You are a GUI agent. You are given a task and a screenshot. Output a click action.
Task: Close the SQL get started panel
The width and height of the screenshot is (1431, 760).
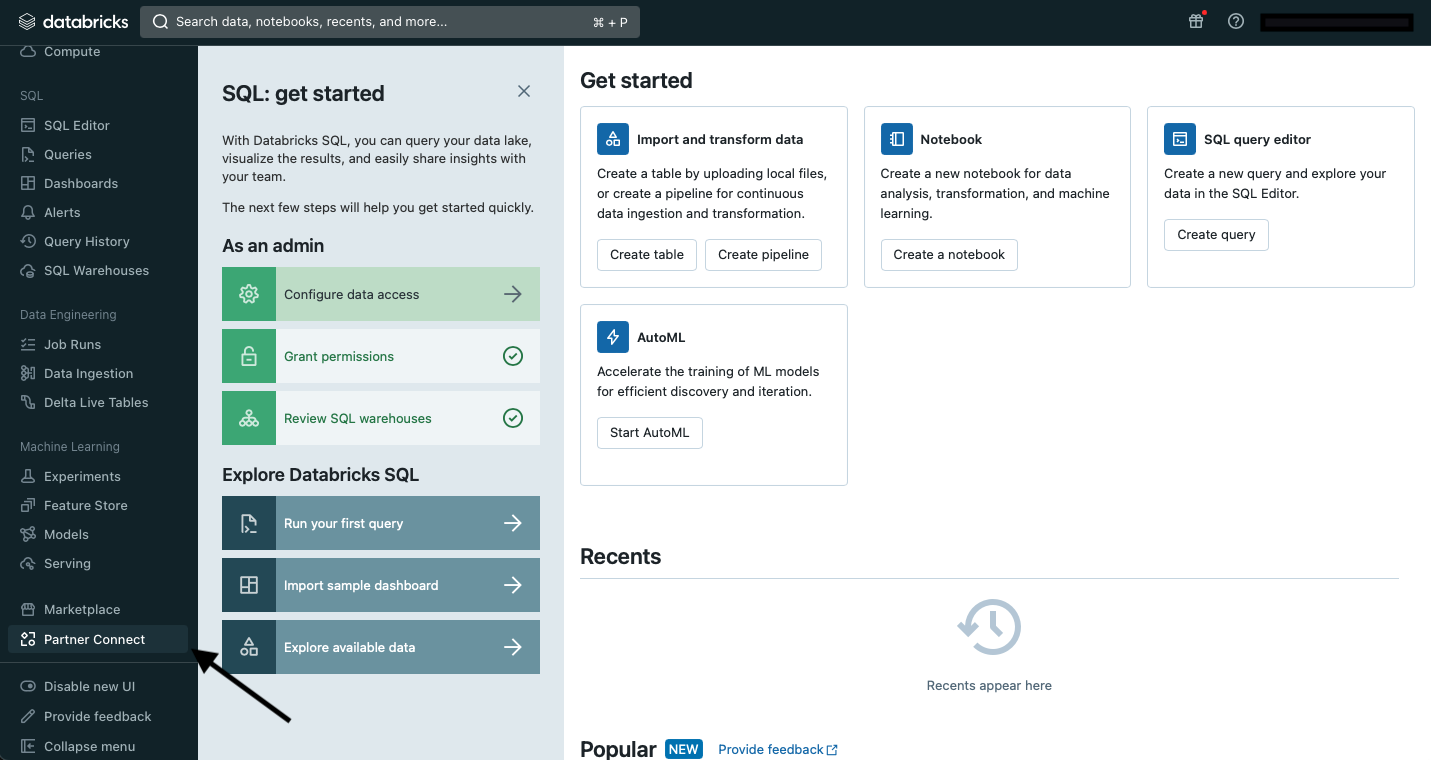[524, 91]
